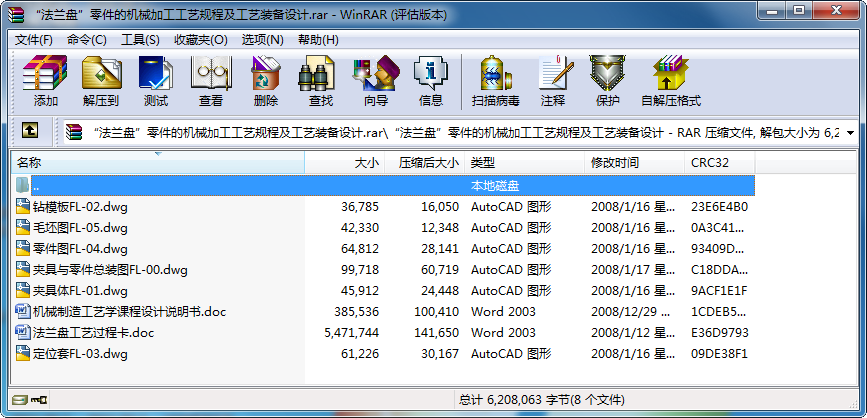This screenshot has height=418, width=867.
Task: Click the up-one-level arrow button
Action: click(x=30, y=130)
